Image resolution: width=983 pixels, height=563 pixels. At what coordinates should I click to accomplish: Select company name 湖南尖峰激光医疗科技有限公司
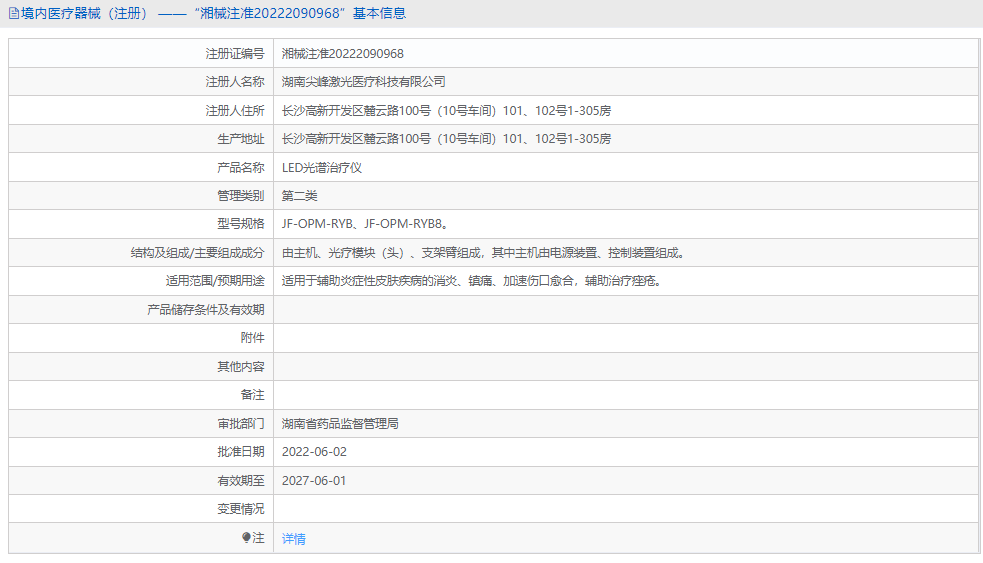[x=364, y=82]
